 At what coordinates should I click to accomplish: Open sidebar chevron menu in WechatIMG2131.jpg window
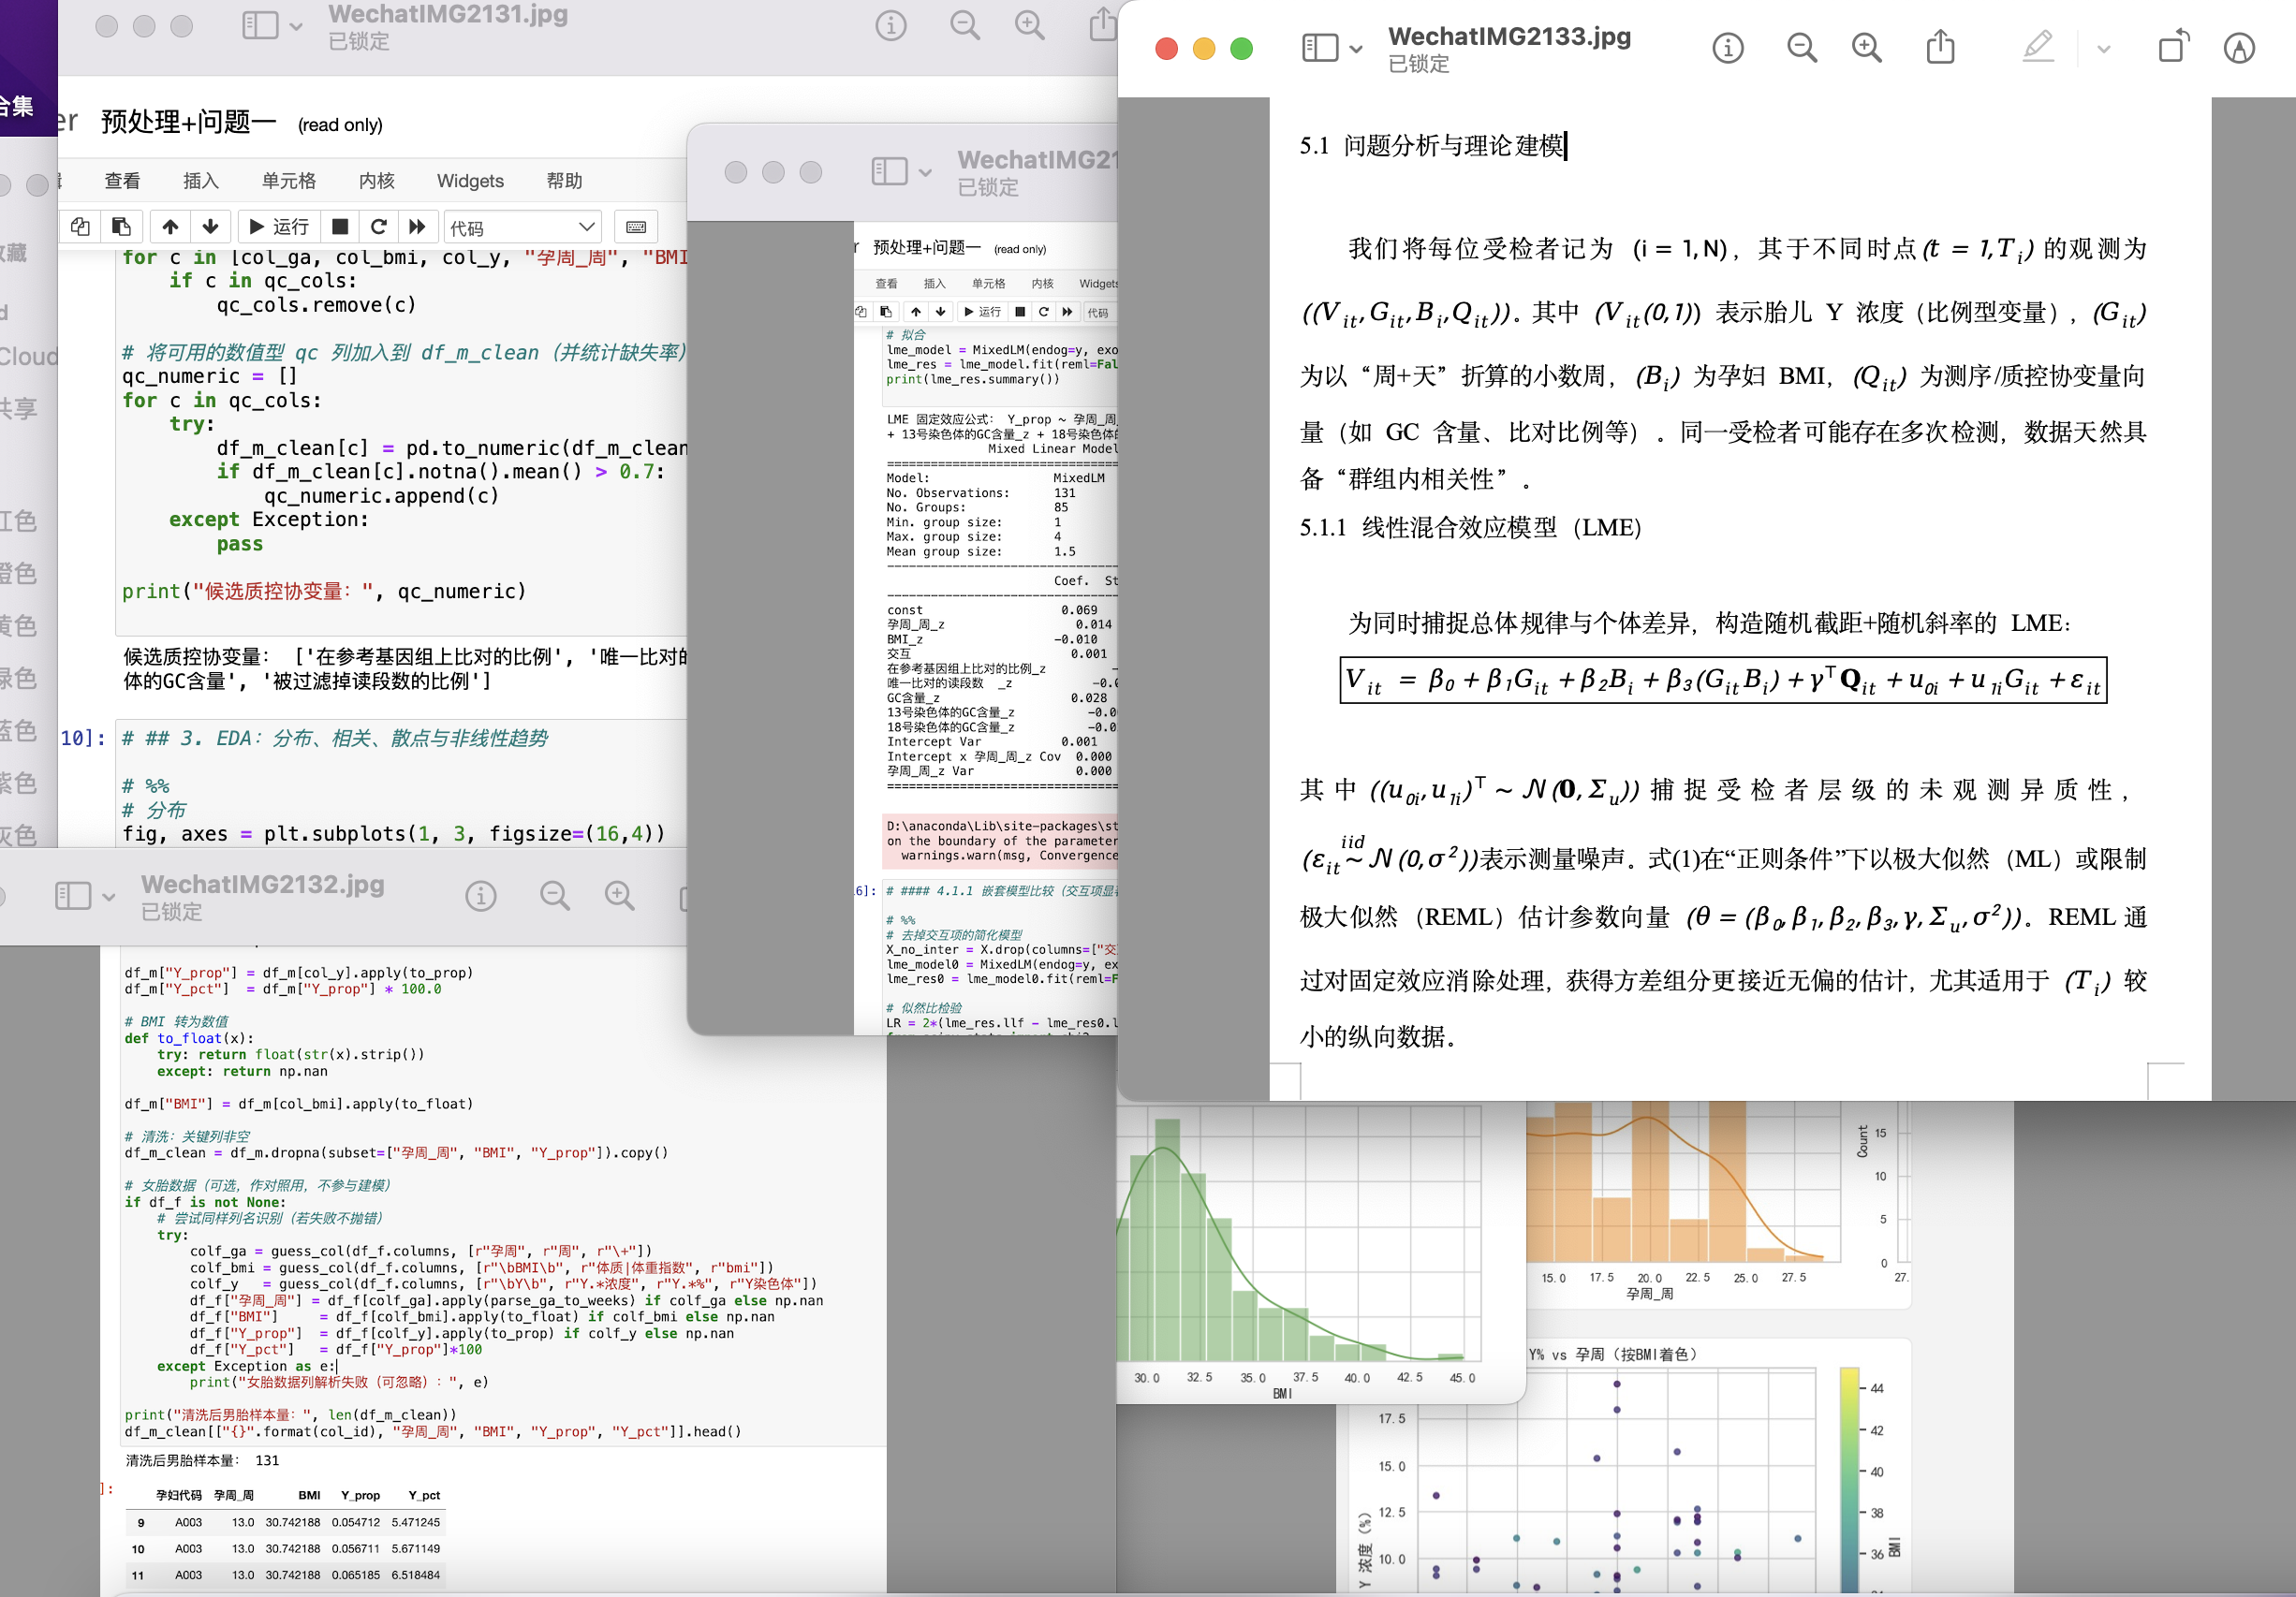click(x=296, y=26)
